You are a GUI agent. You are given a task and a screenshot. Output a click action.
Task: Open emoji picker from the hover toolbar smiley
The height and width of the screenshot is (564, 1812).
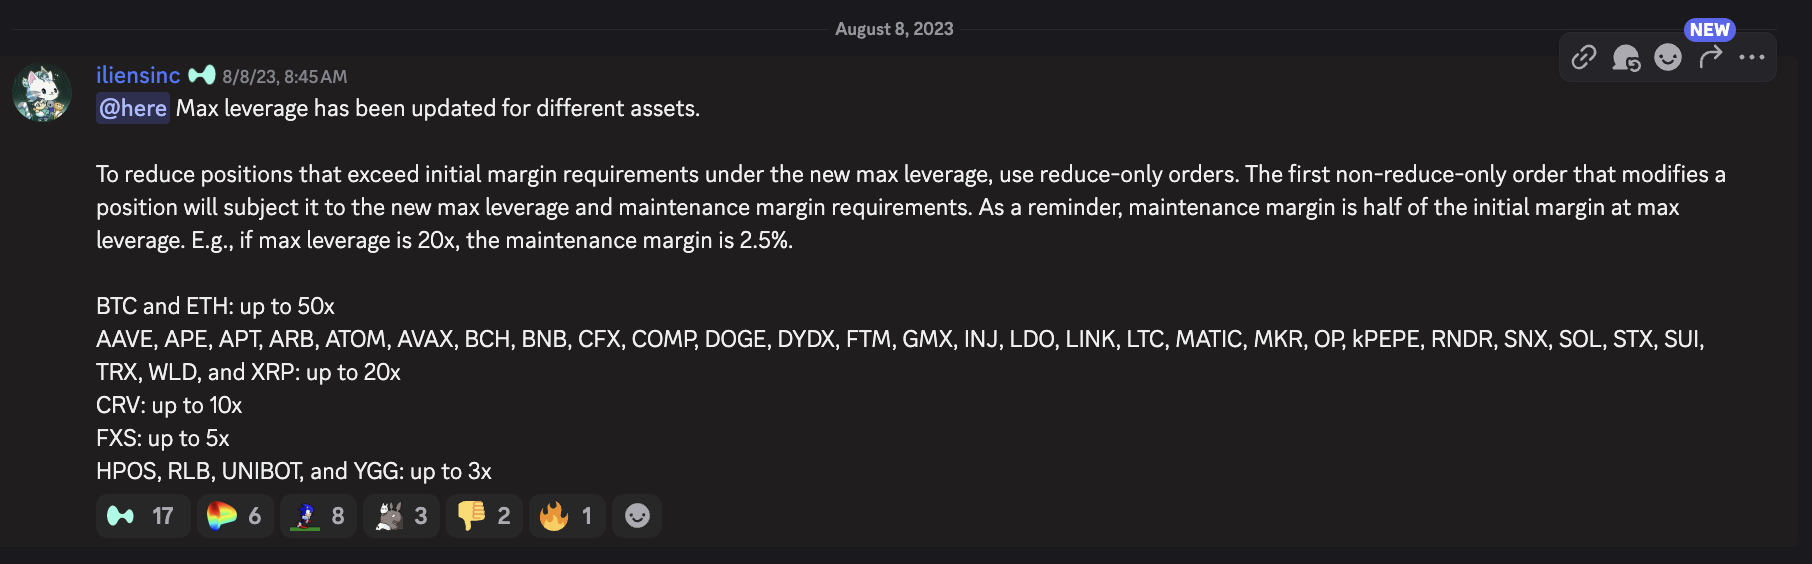(x=1668, y=57)
